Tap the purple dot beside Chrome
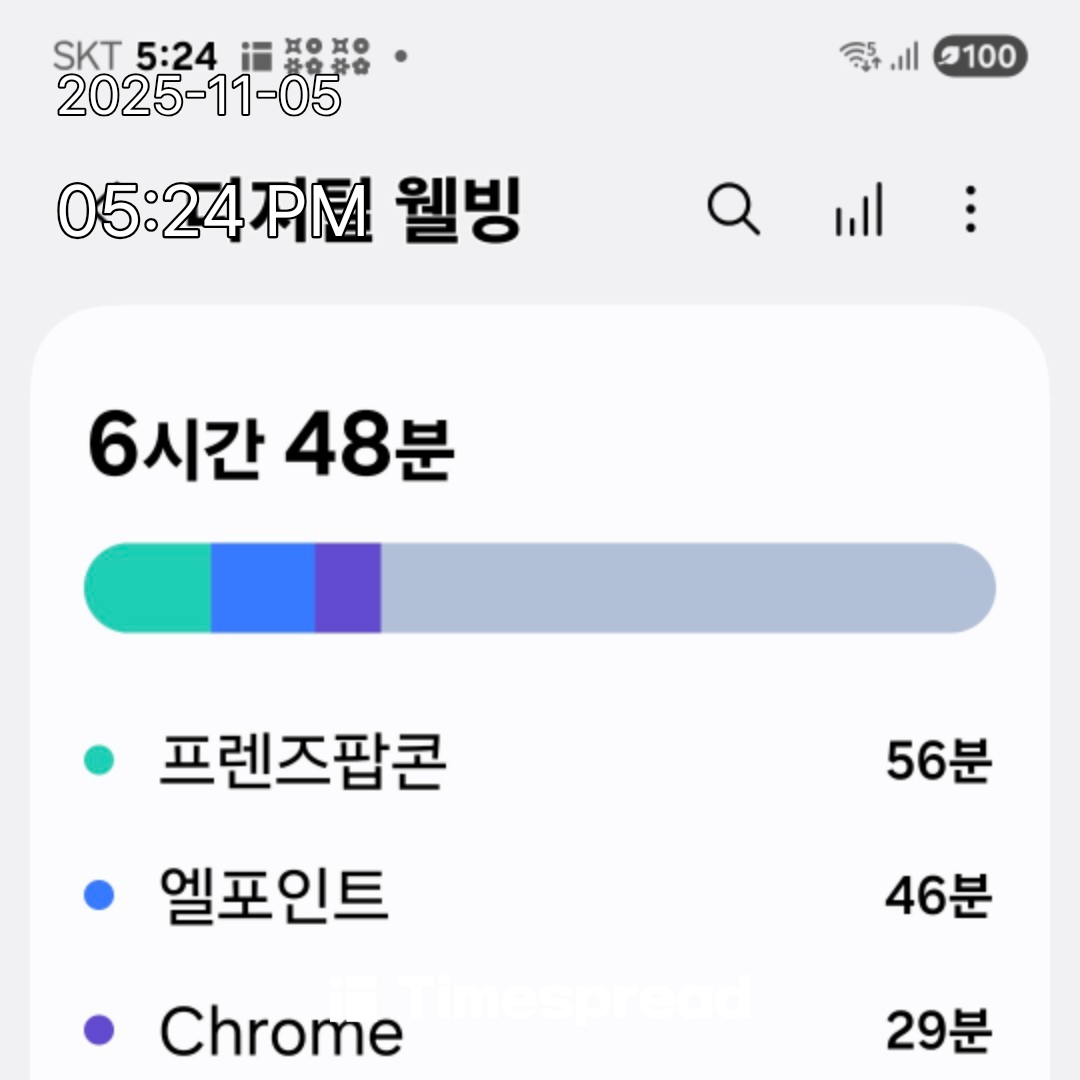This screenshot has width=1080, height=1080. [x=98, y=1029]
